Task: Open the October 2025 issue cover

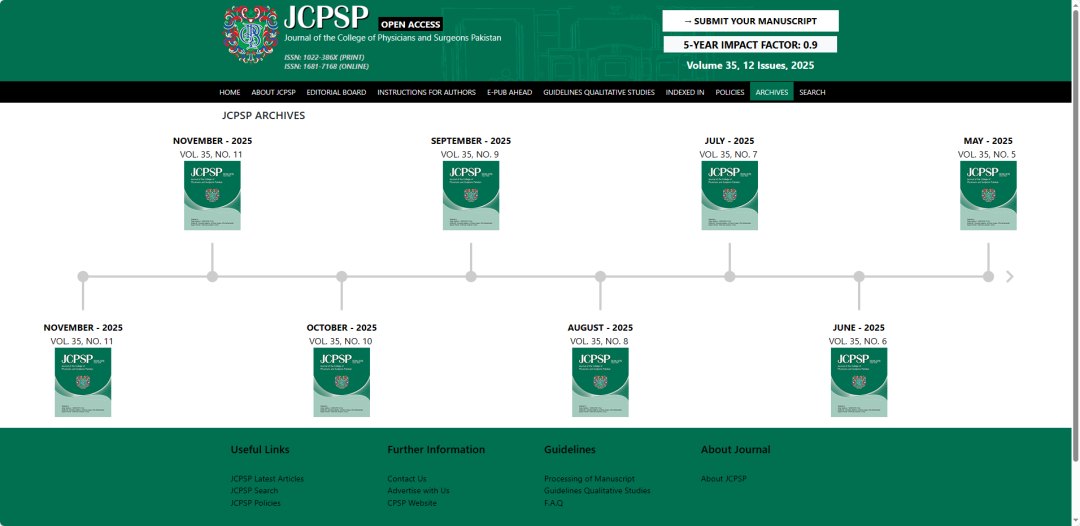Action: 342,382
